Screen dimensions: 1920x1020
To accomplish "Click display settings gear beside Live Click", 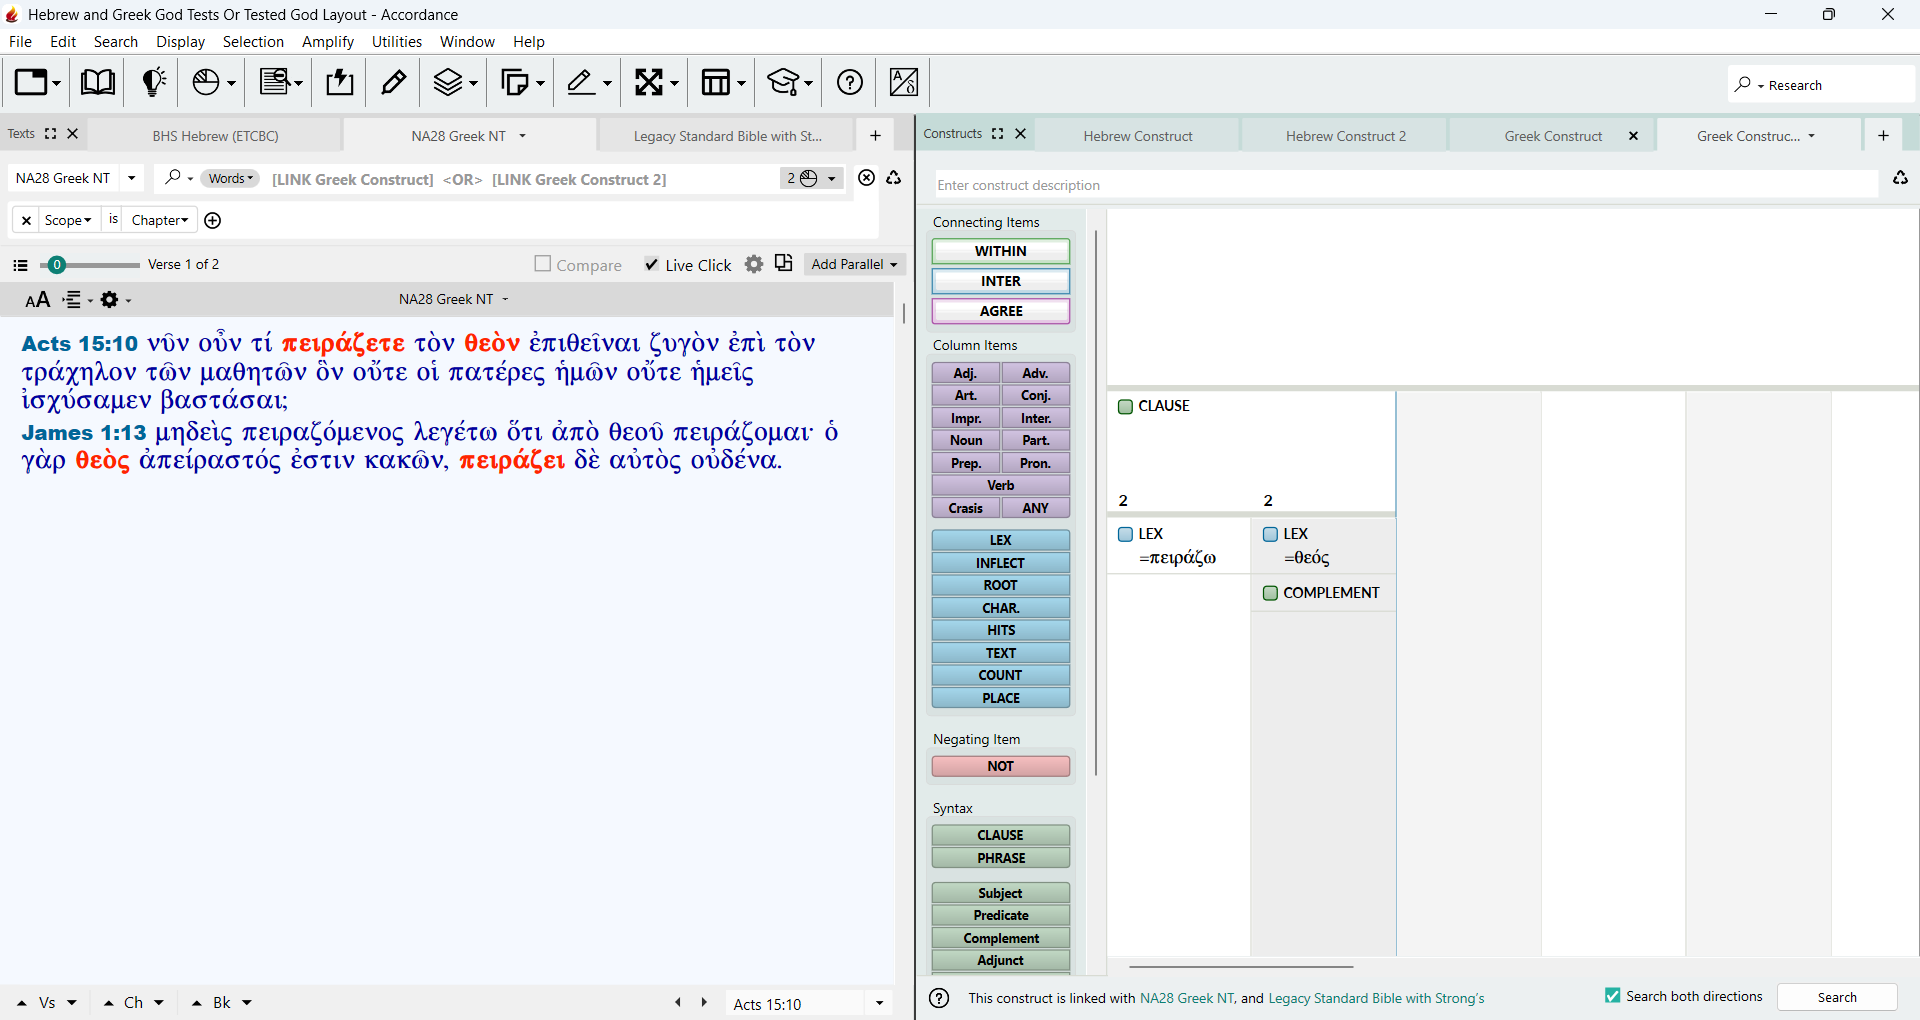I will pyautogui.click(x=754, y=264).
